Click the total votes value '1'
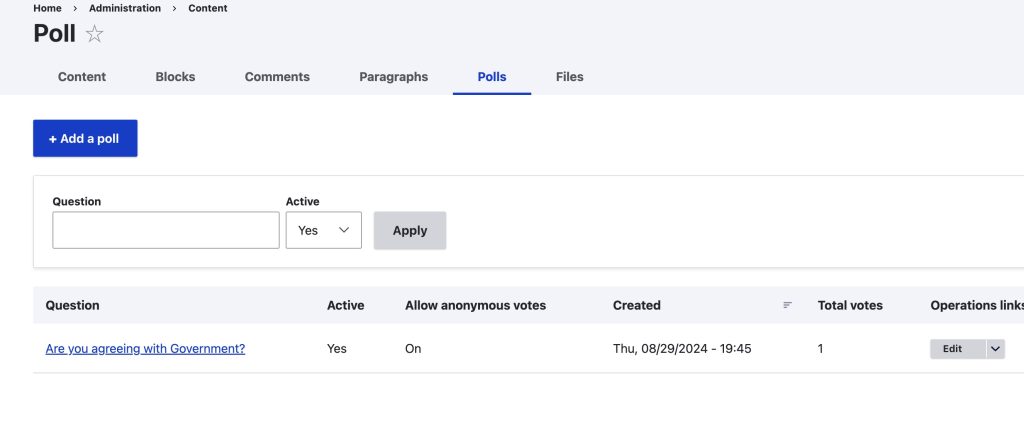The width and height of the screenshot is (1024, 427). point(820,349)
